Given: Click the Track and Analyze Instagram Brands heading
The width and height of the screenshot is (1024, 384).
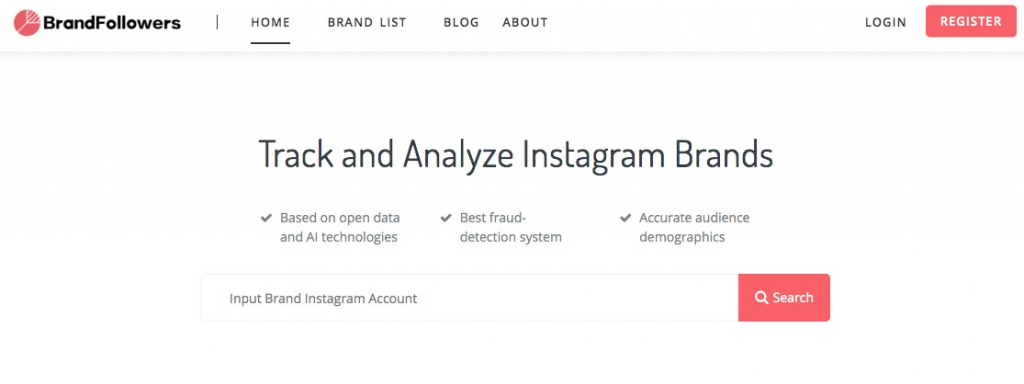Looking at the screenshot, I should pyautogui.click(x=516, y=155).
